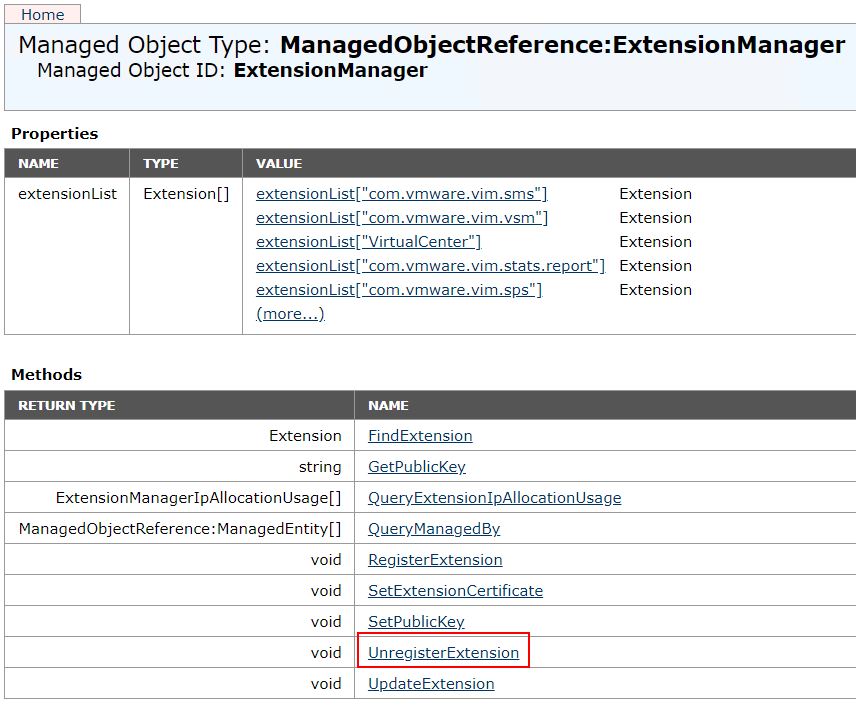
Task: Select extensionList "com.vmware.vim.sps" link
Action: tap(399, 290)
